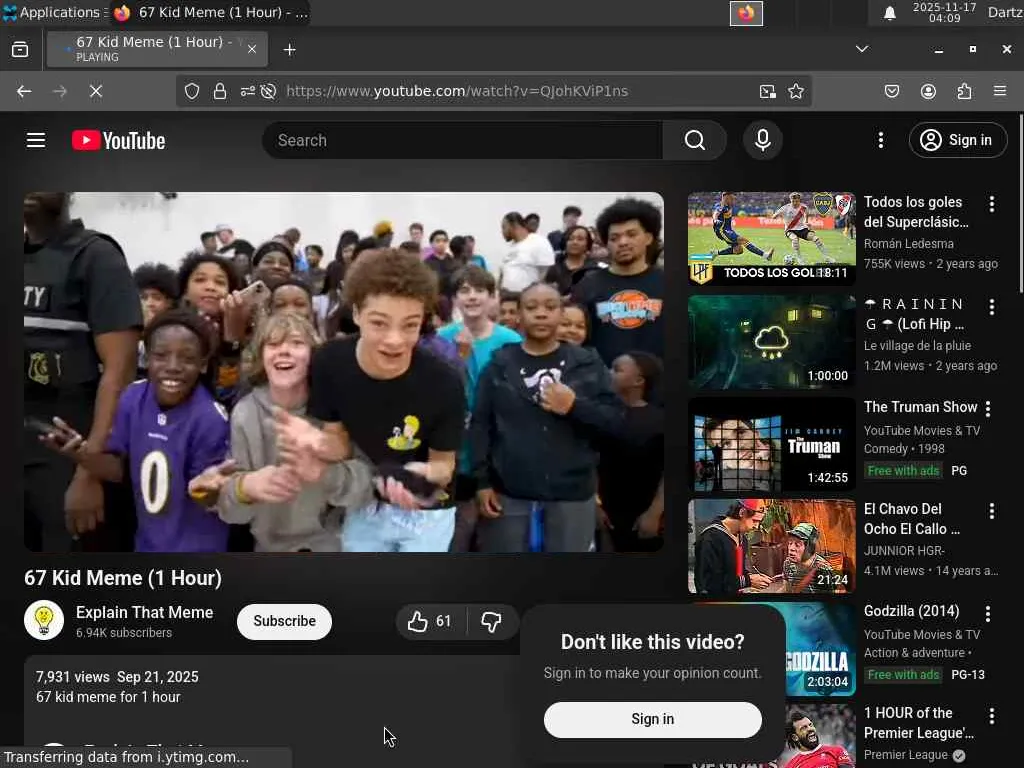Subscribe to Explain That Meme
Image resolution: width=1024 pixels, height=768 pixels.
point(284,621)
